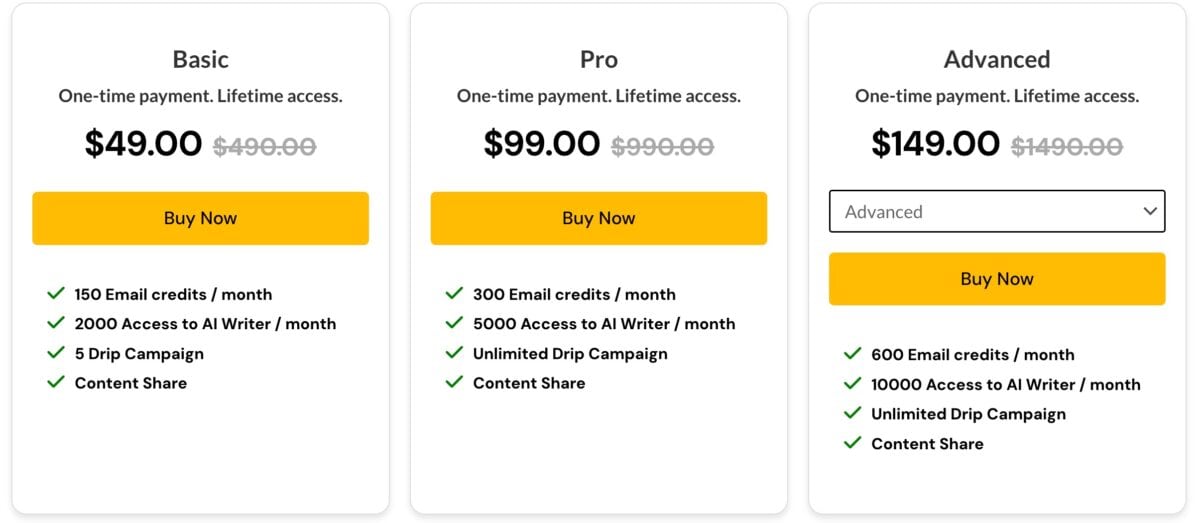Image resolution: width=1200 pixels, height=523 pixels.
Task: Click the checkmark beside 600 Email credits
Action: (x=852, y=354)
